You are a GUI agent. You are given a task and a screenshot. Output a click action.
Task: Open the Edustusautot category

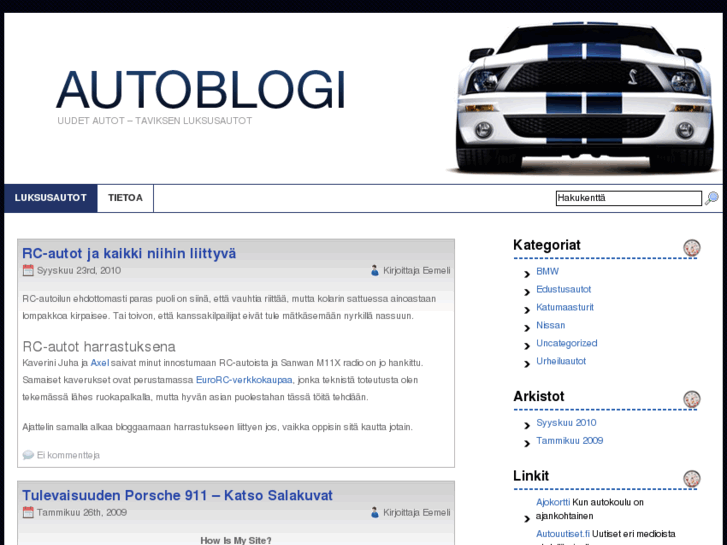click(563, 289)
